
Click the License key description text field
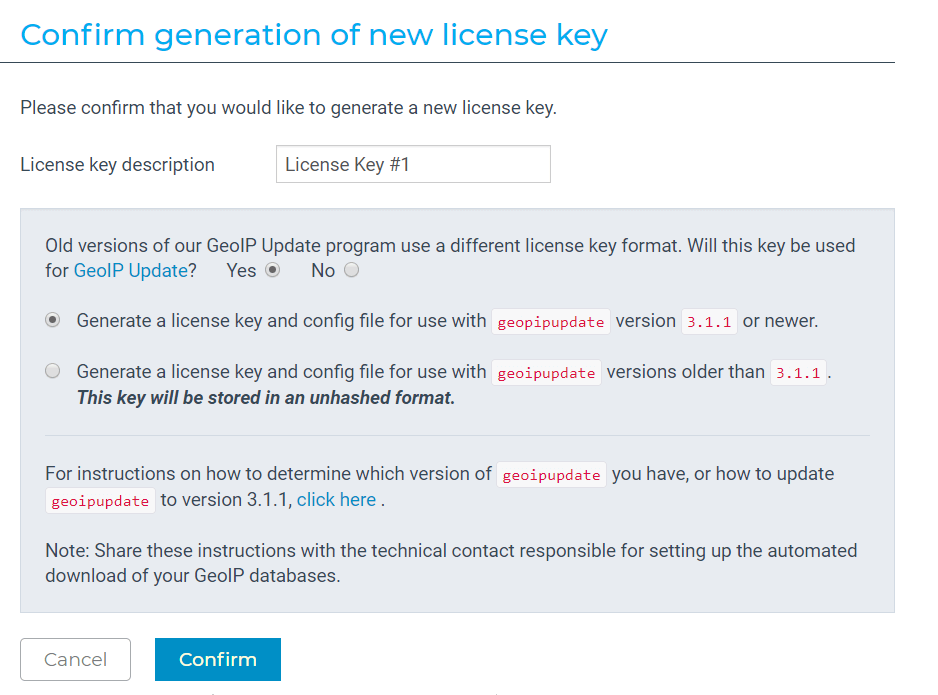(413, 165)
